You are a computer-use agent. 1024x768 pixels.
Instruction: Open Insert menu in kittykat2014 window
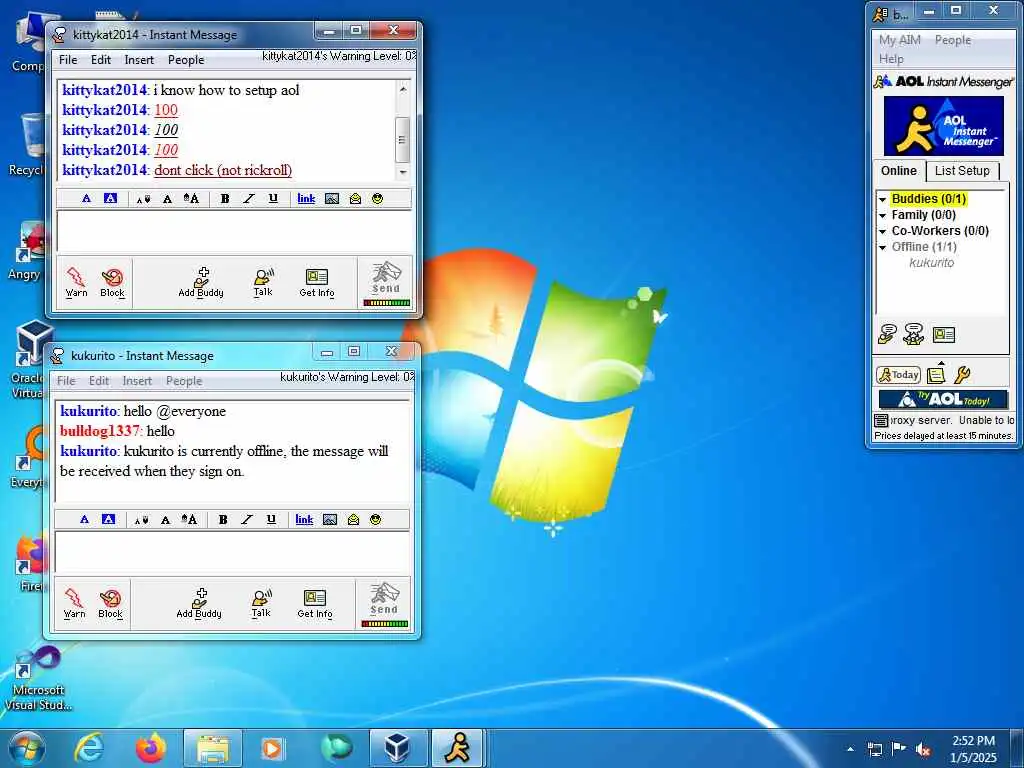[139, 59]
